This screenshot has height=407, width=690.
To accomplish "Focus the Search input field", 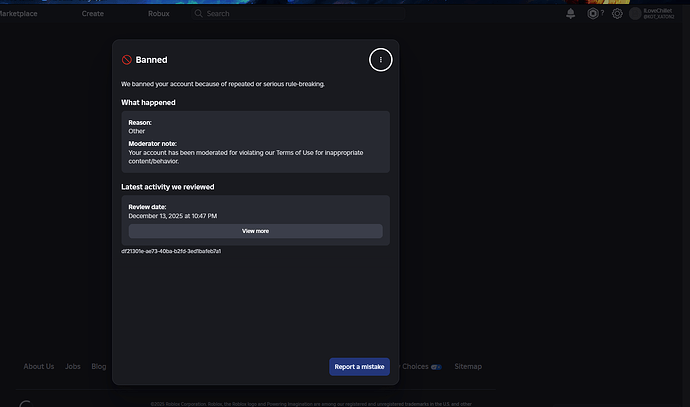I will (298, 14).
